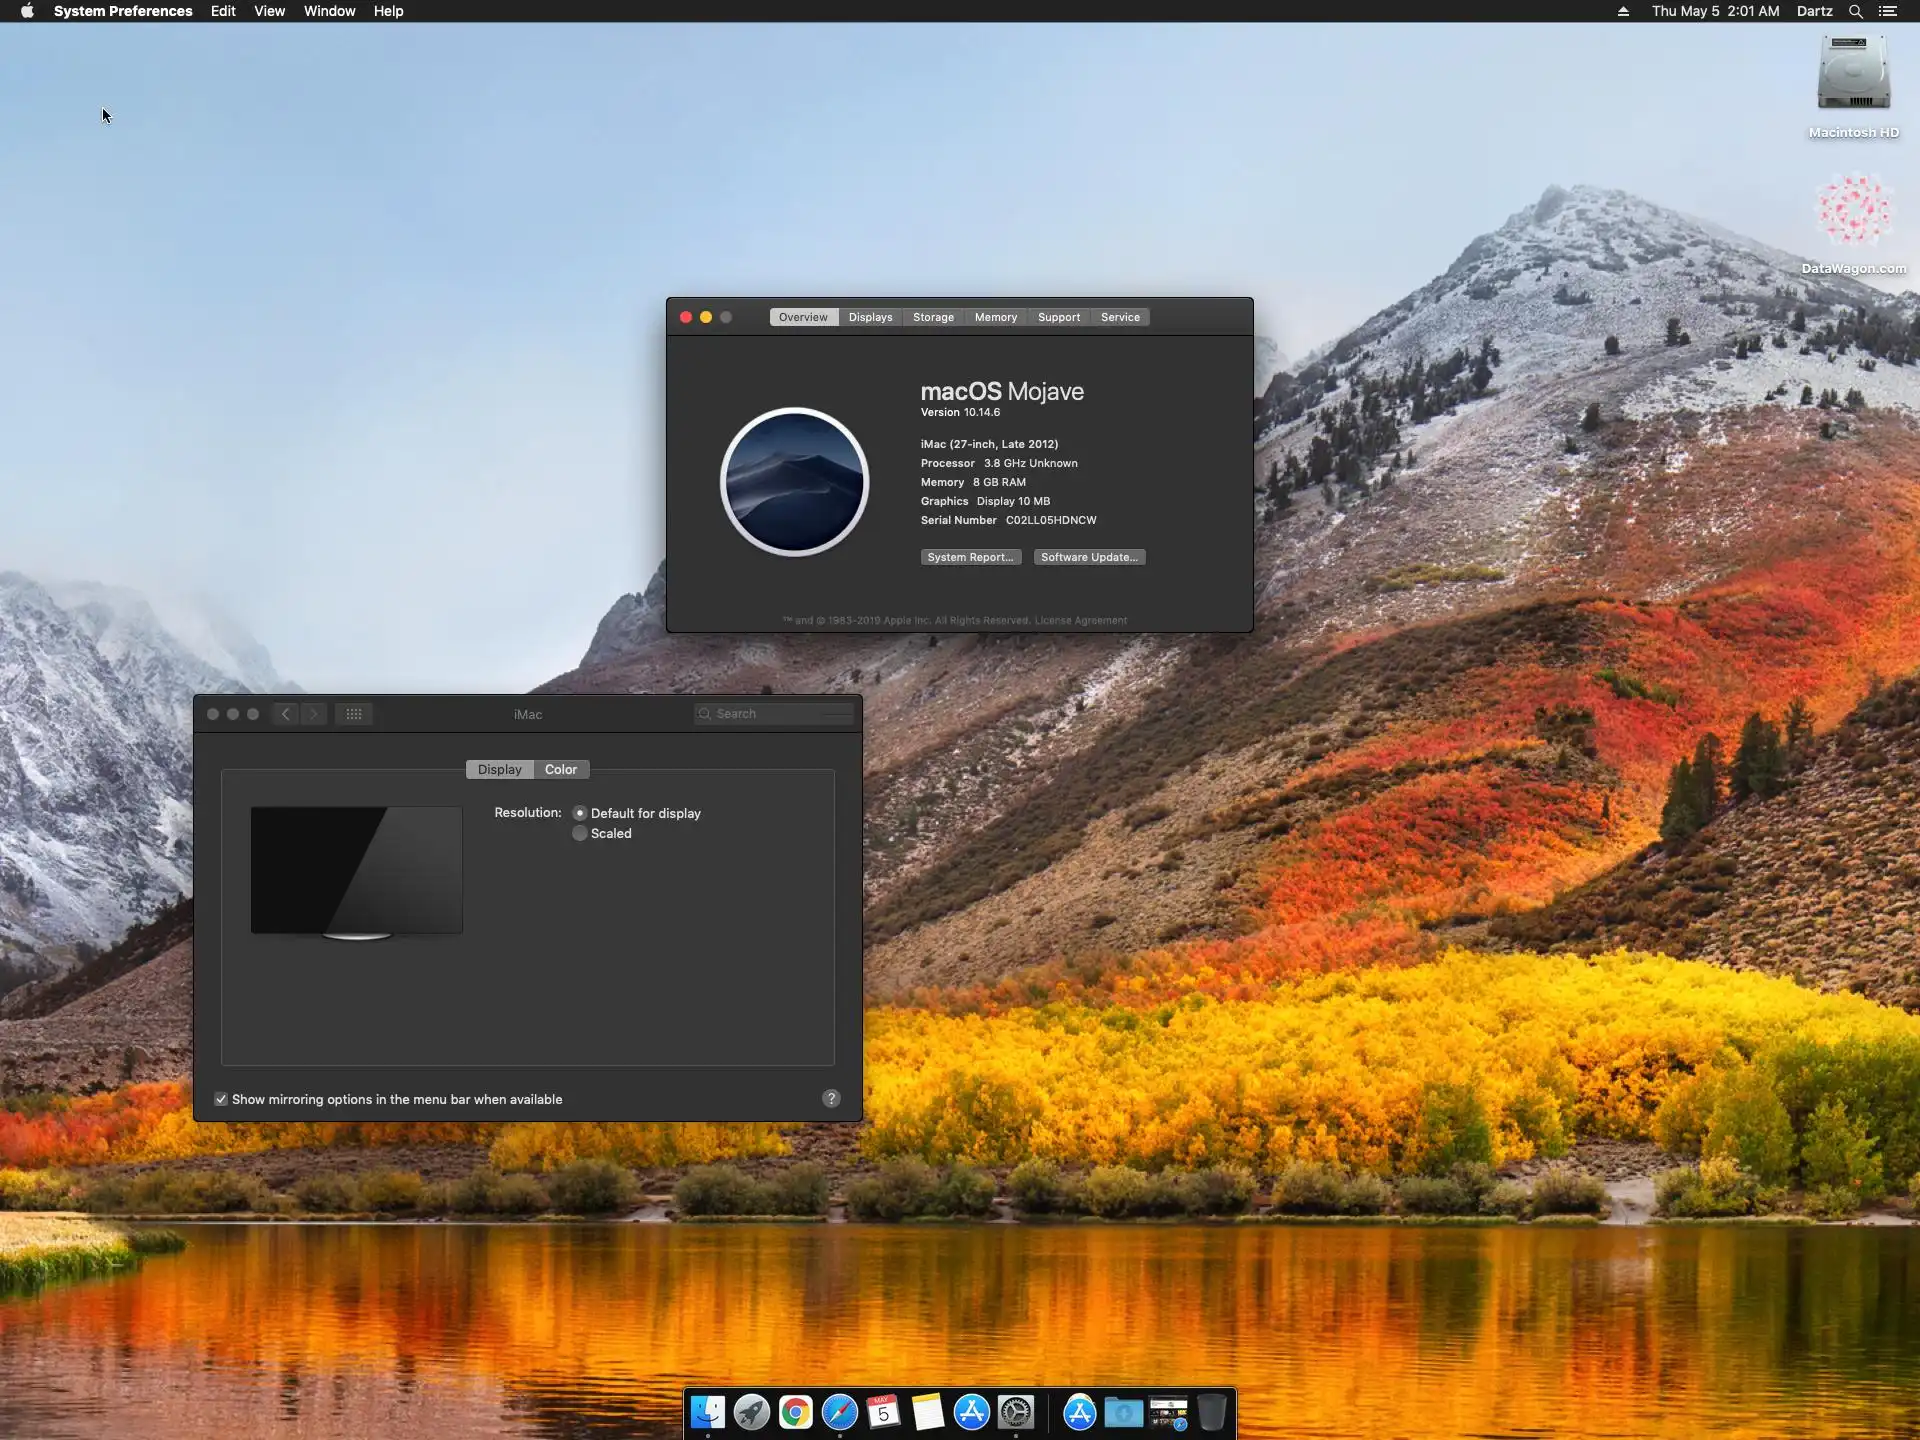1920x1440 pixels.
Task: Open the Apple menu
Action: (27, 11)
